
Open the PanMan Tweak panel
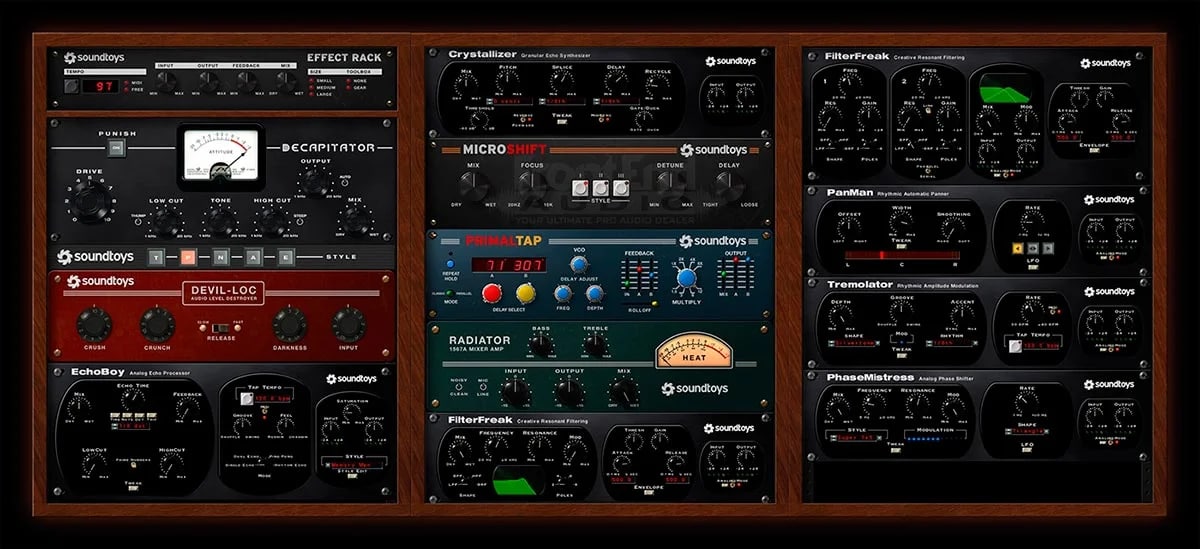(x=902, y=246)
